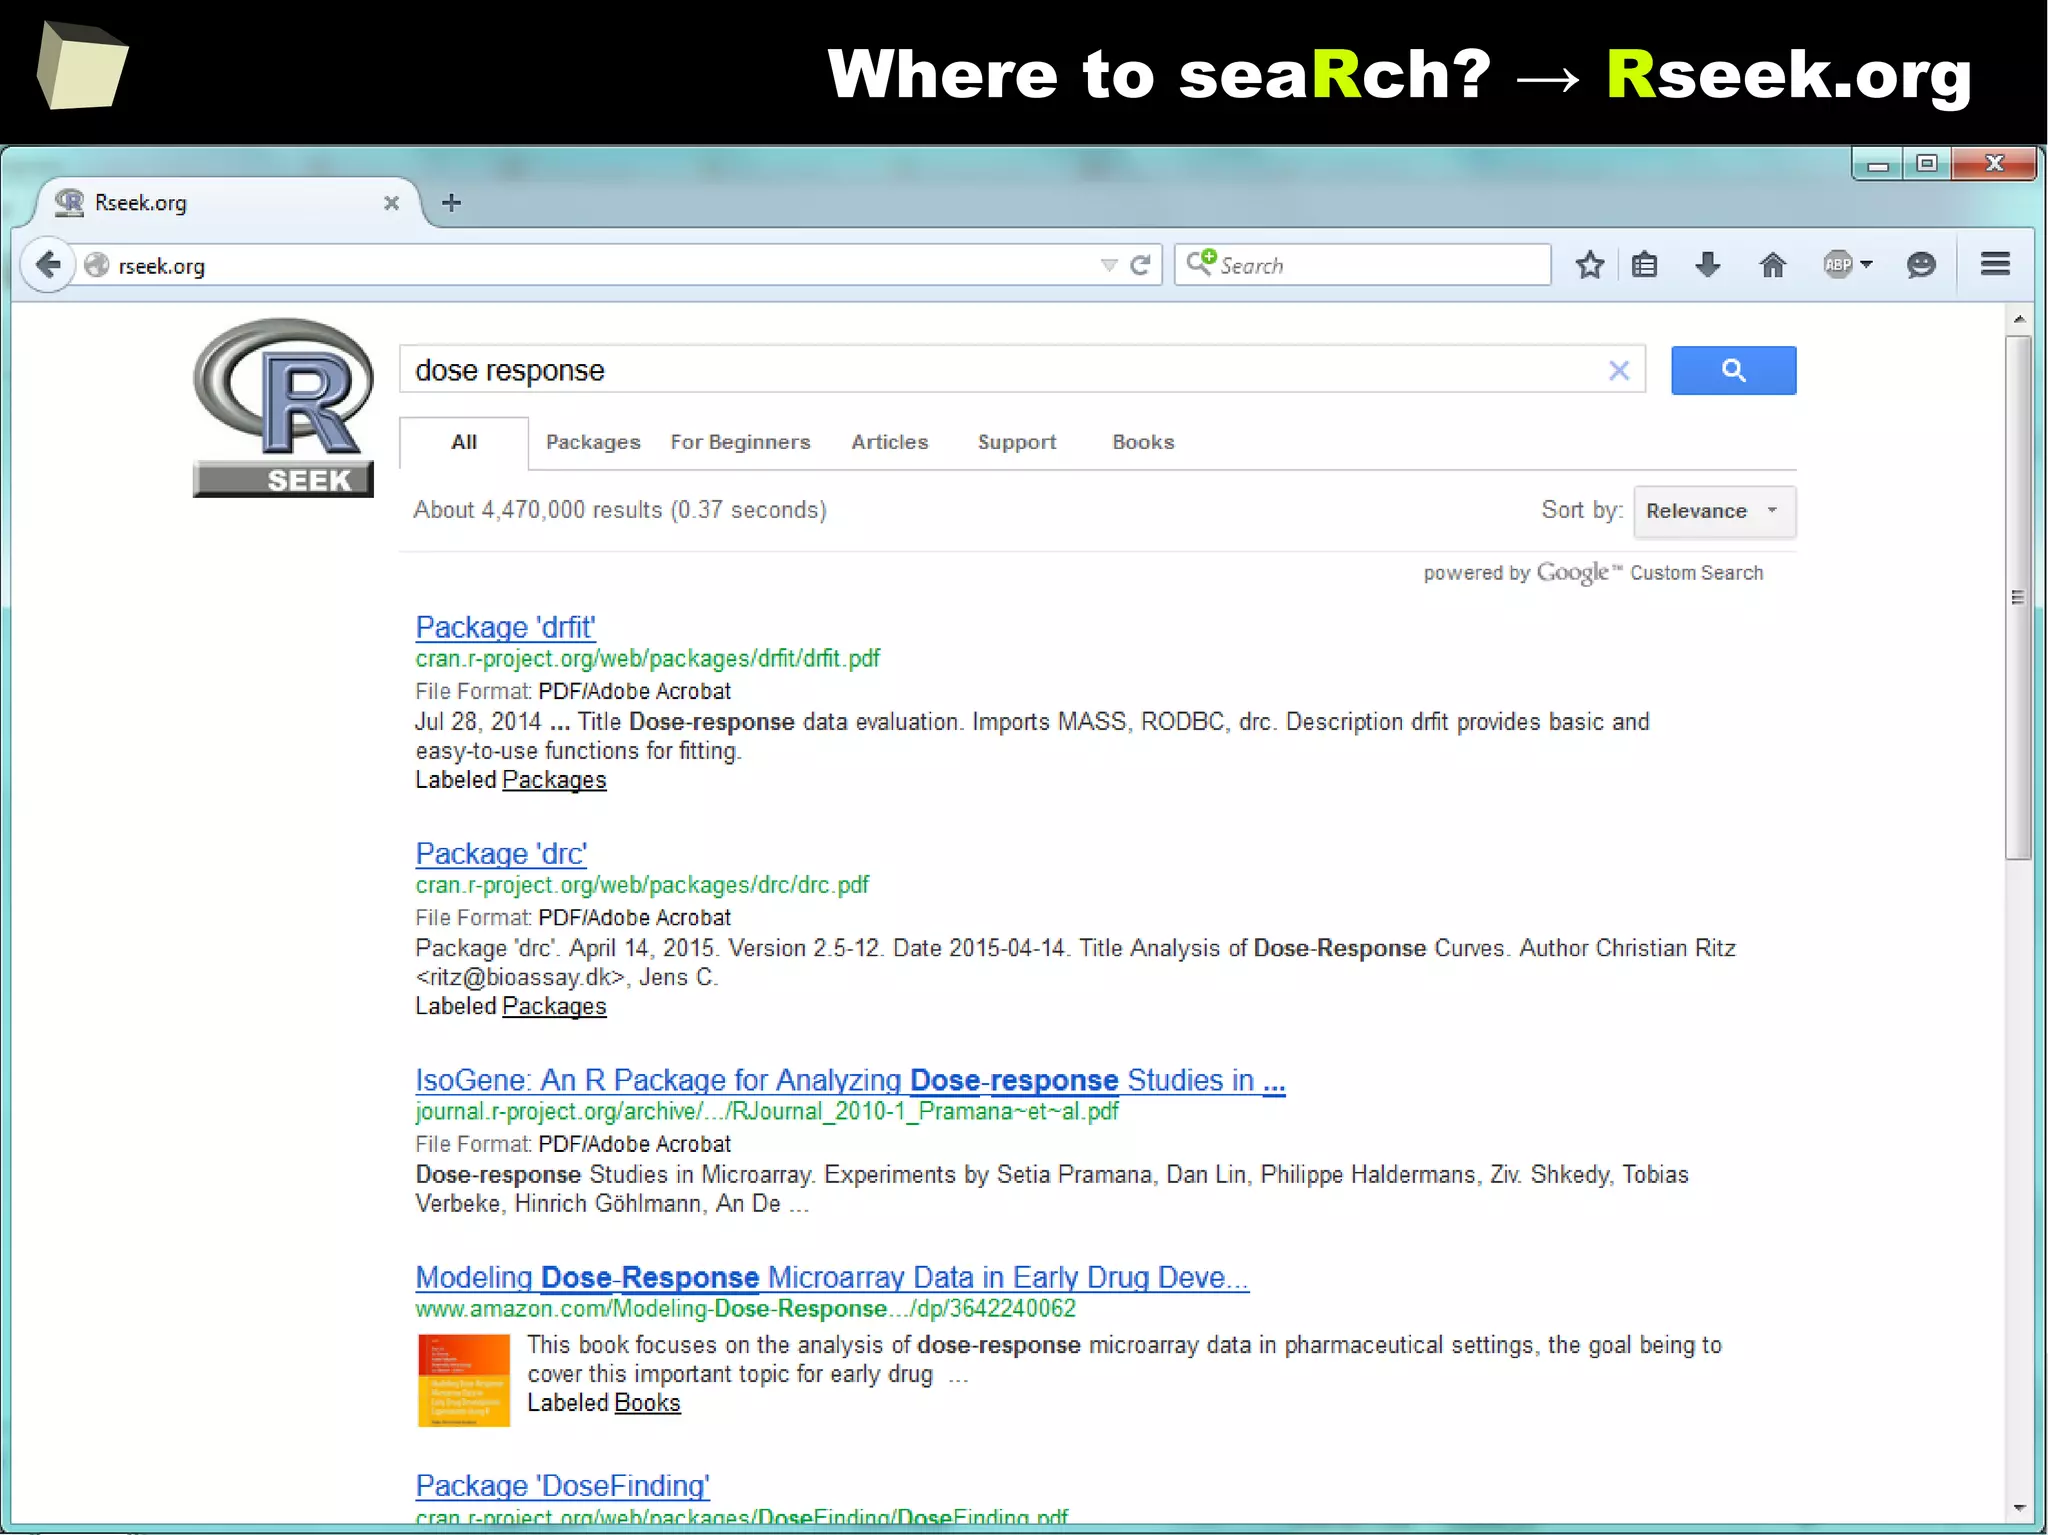Click the orange book cover thumbnail

[464, 1380]
